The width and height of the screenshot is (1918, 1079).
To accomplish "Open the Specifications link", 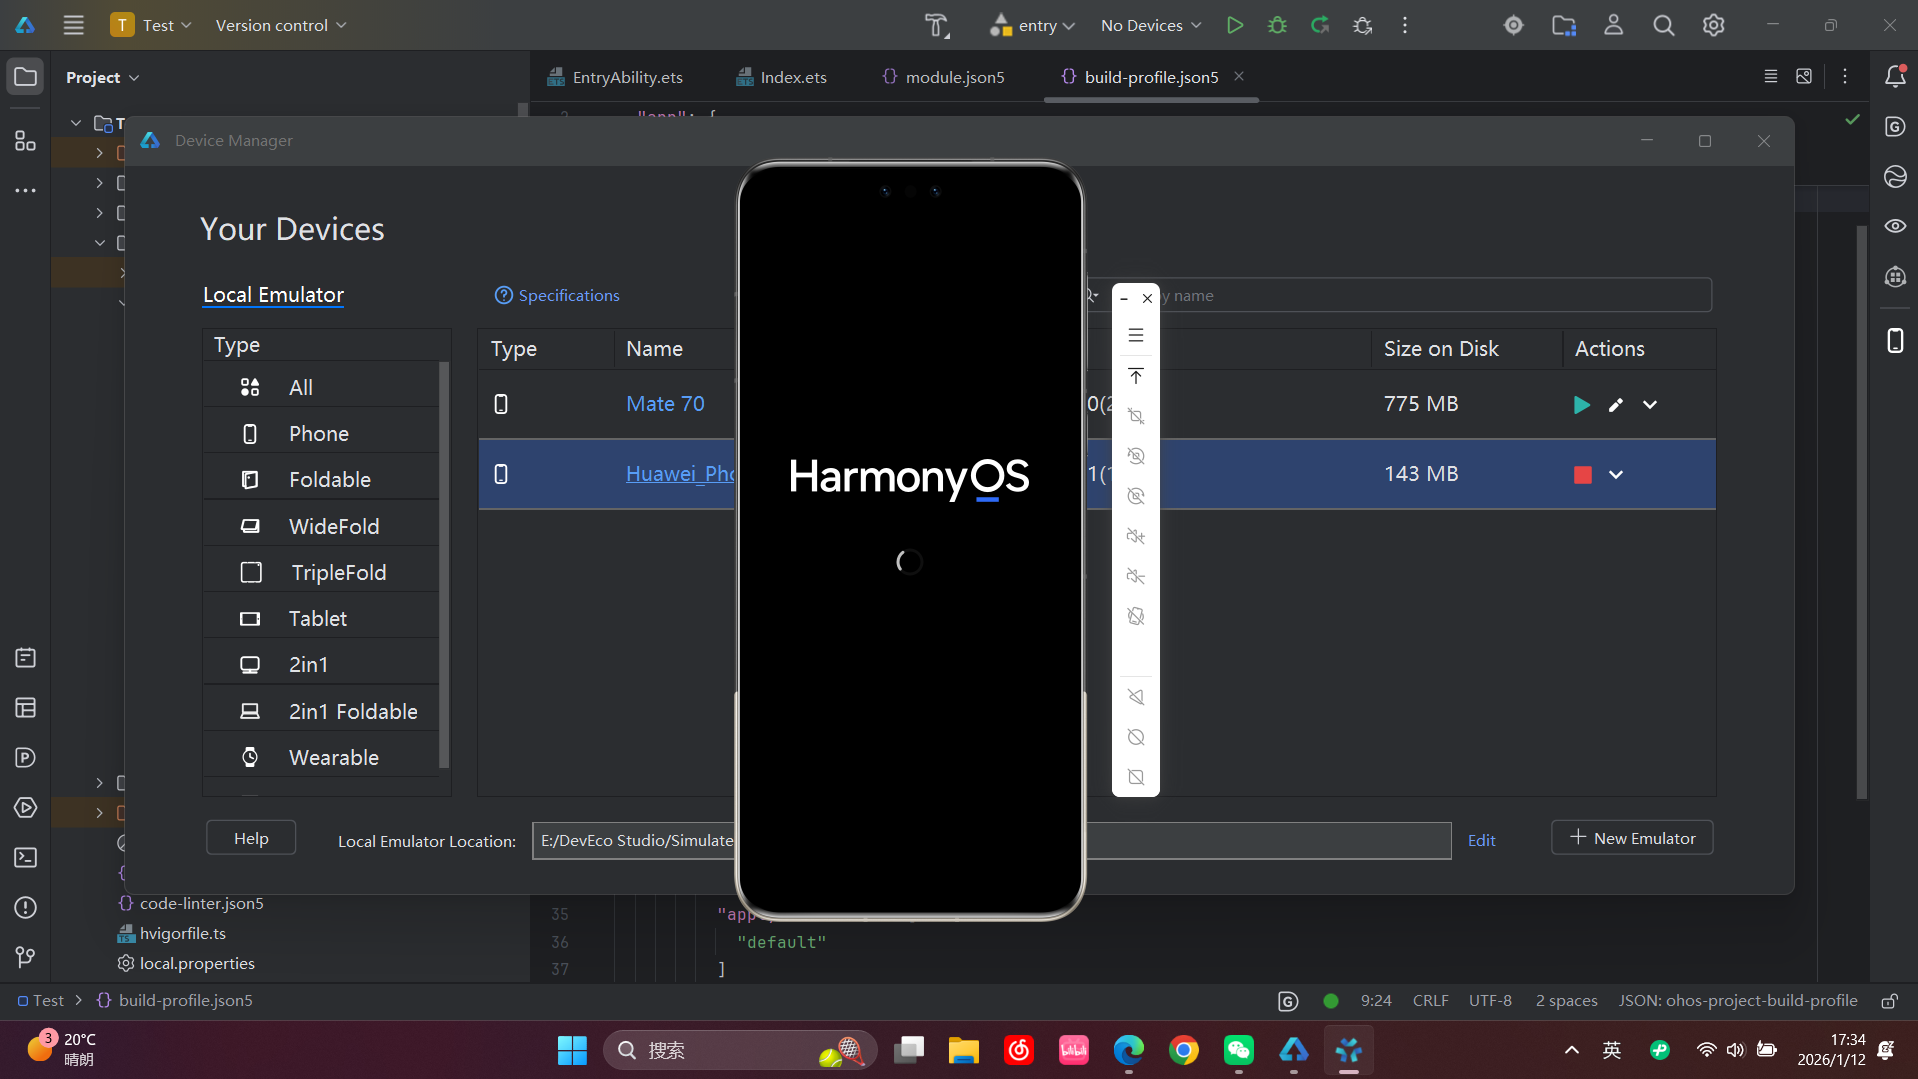I will coord(557,296).
